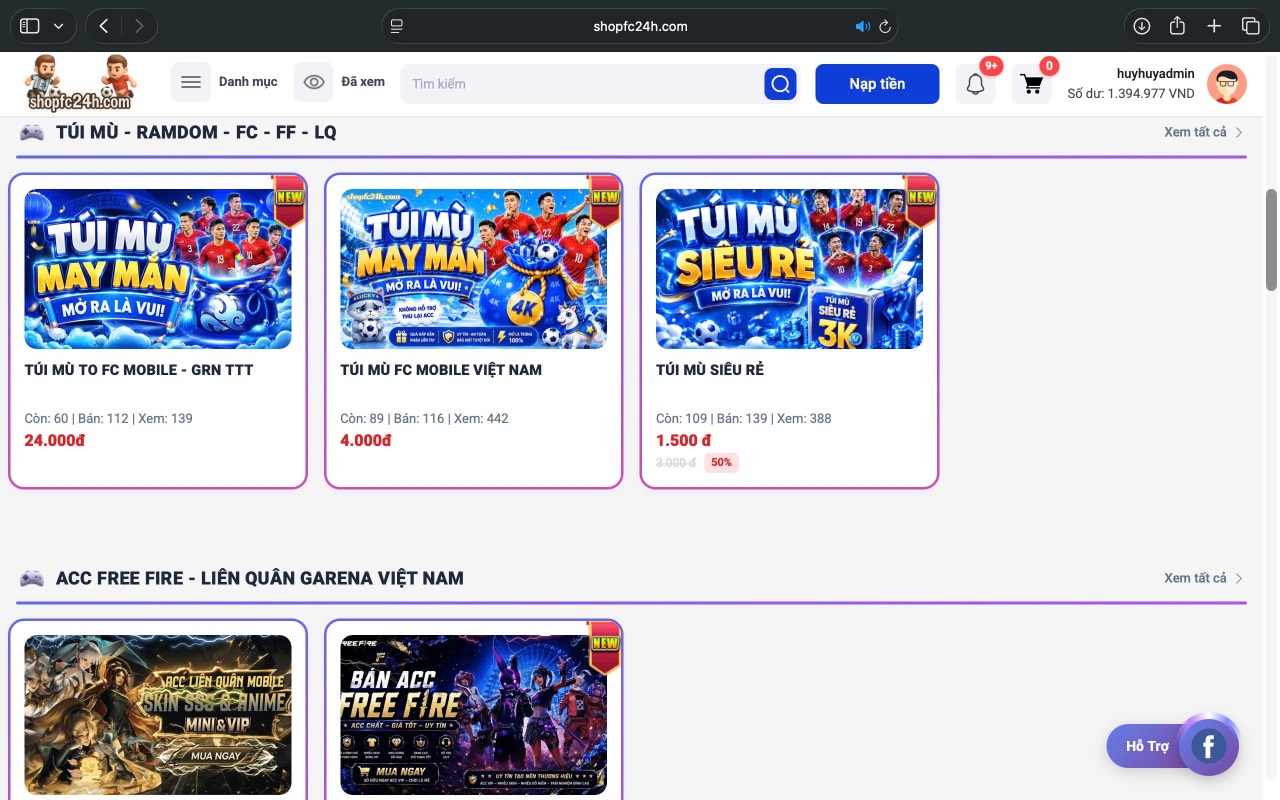Click the stats text Còn: 109 | Bán: 139 | Xem: 388

click(x=744, y=418)
